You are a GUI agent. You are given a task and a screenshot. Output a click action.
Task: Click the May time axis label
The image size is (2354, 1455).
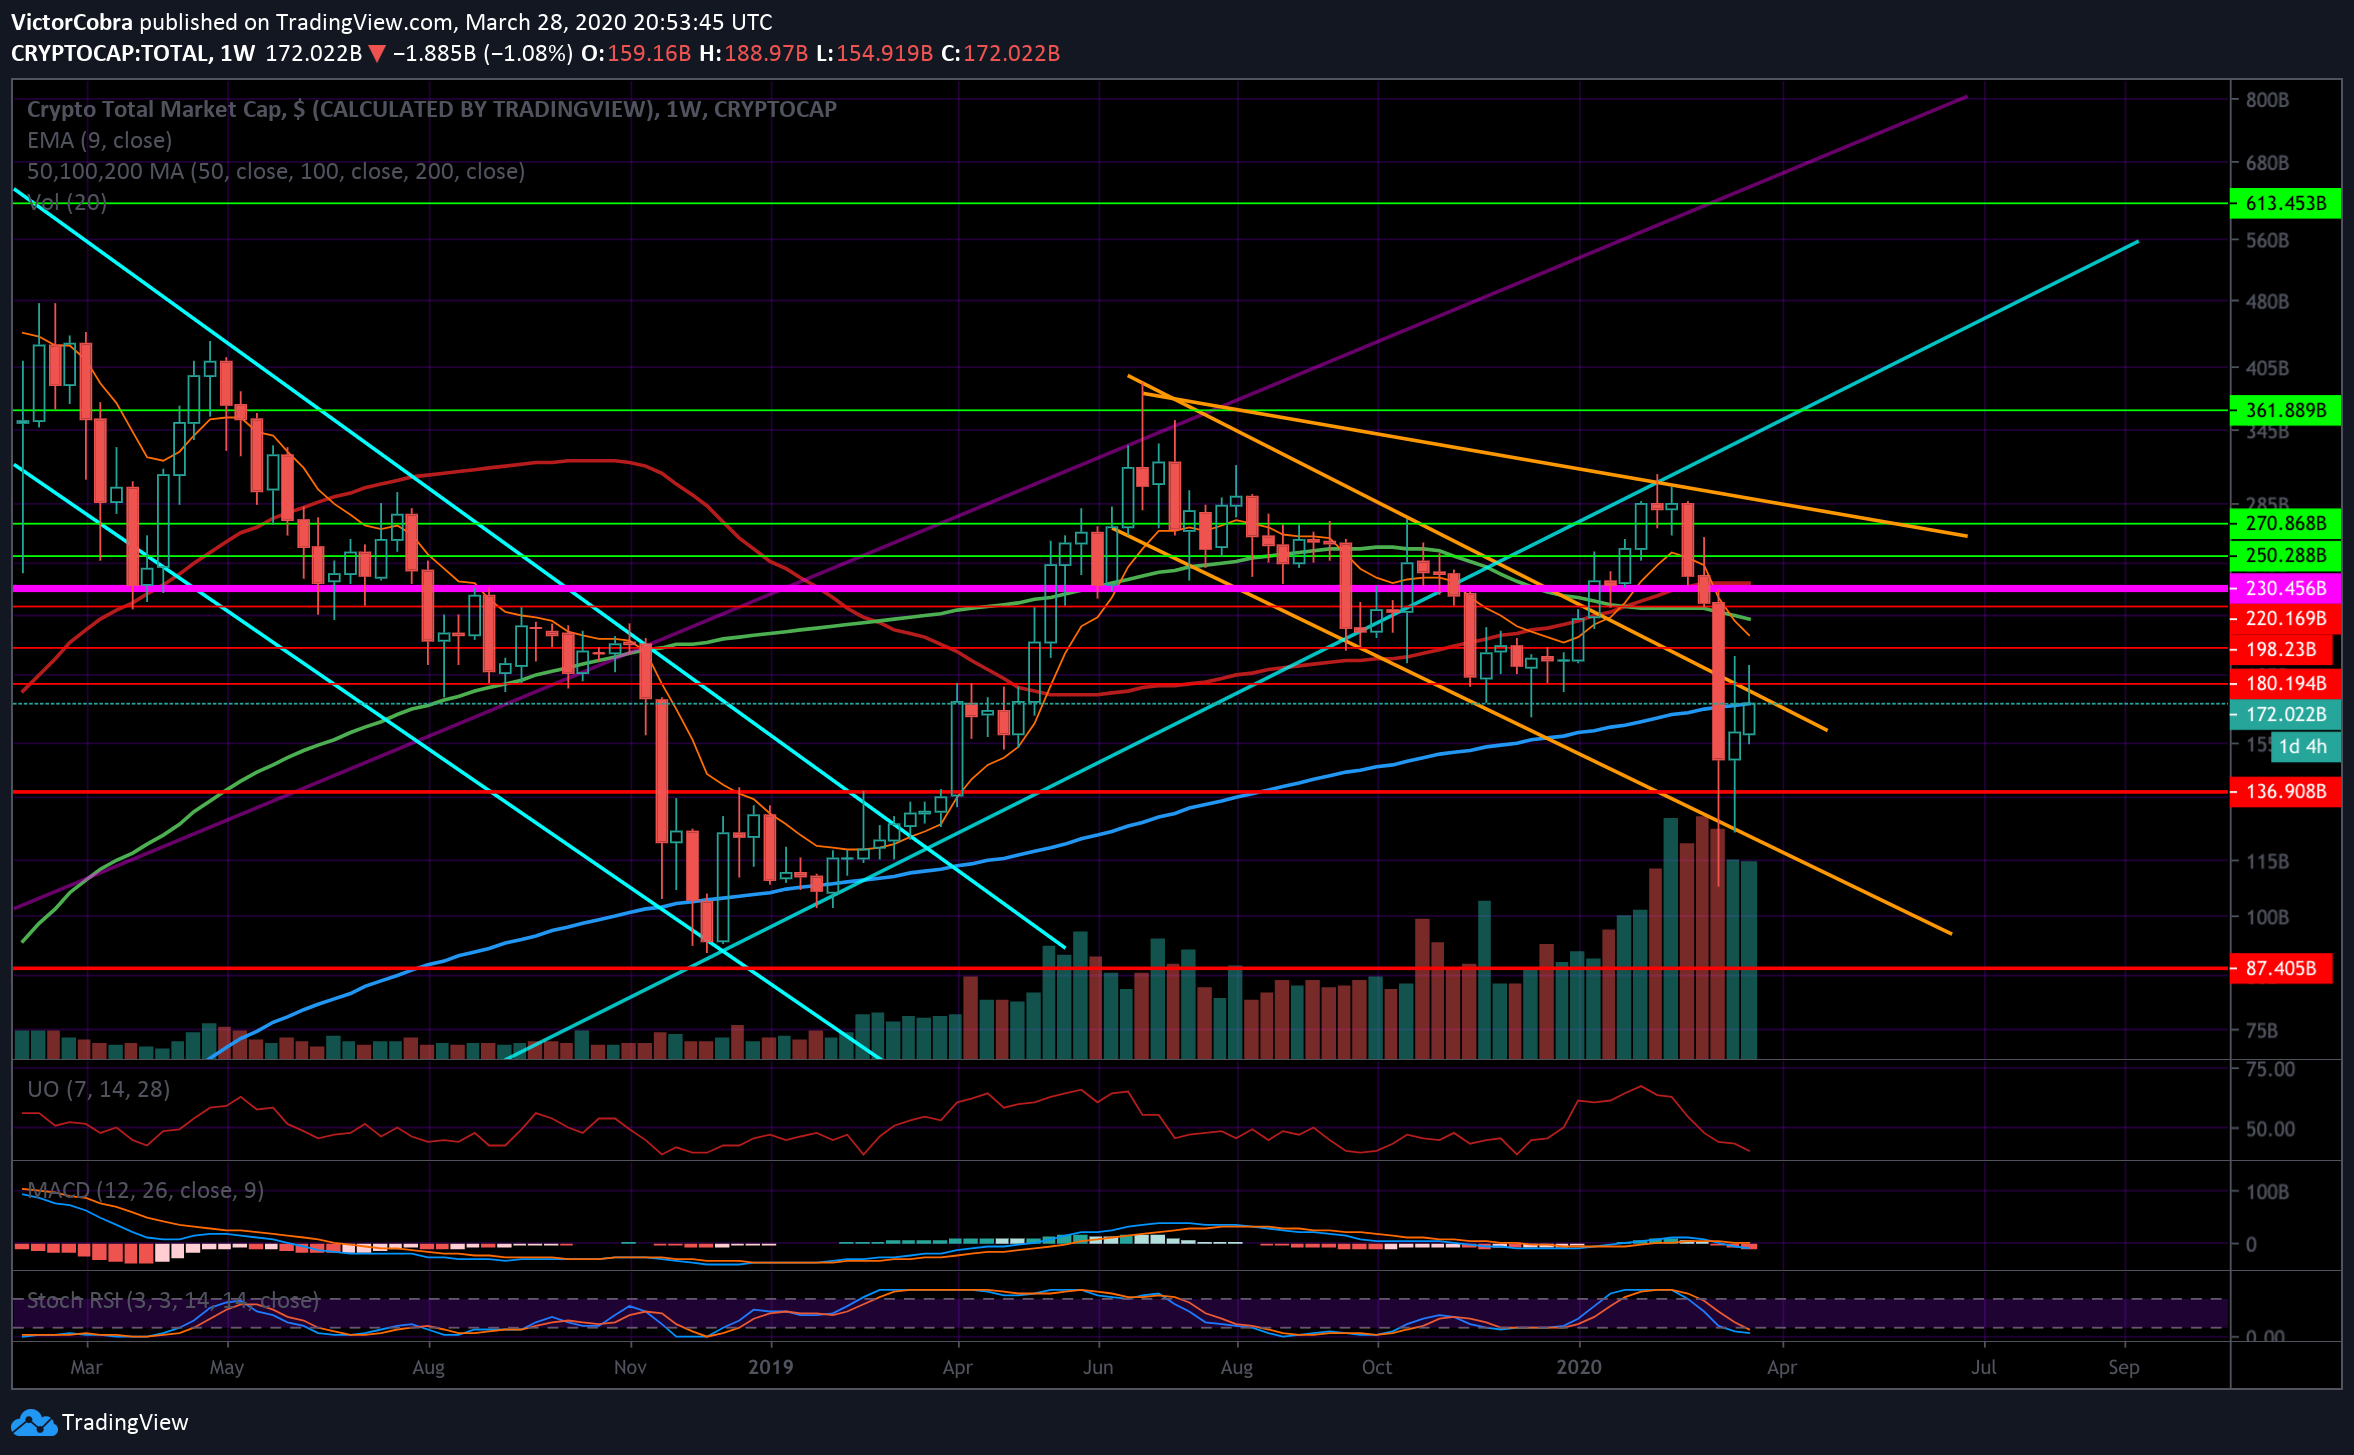coord(227,1367)
